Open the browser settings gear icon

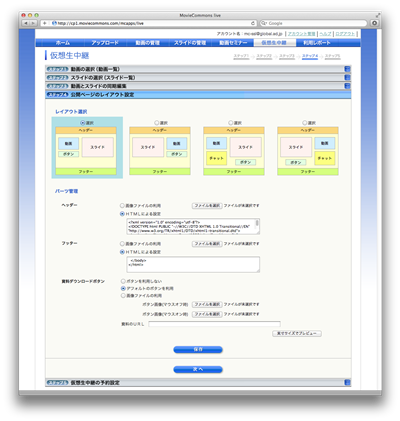[375, 23]
